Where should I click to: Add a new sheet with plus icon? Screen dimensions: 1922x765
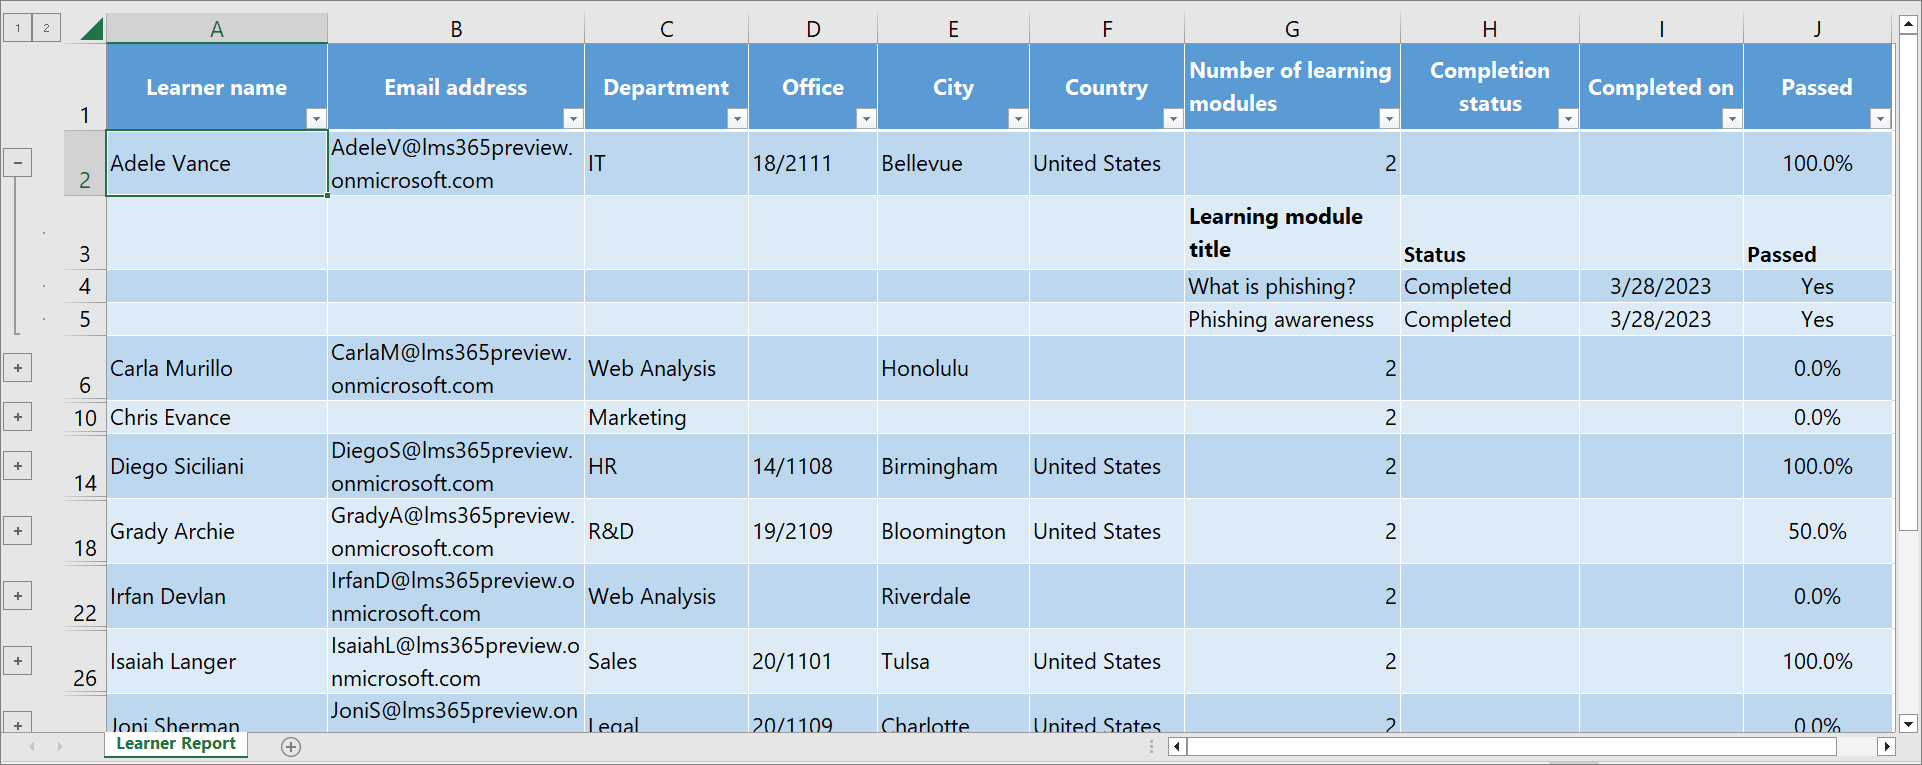tap(291, 747)
